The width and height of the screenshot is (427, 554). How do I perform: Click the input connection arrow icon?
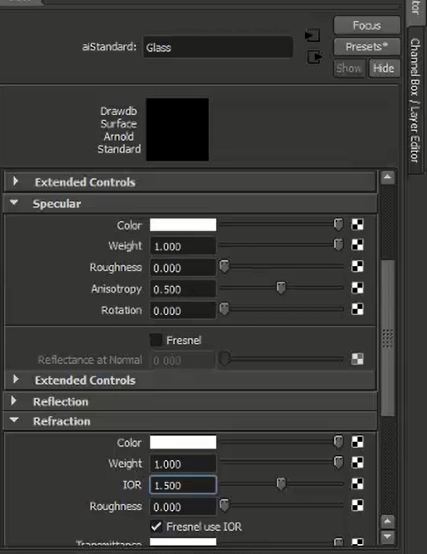312,35
